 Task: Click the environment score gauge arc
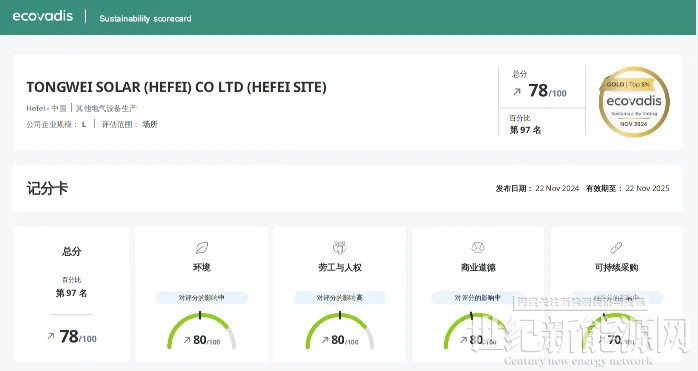tap(202, 330)
